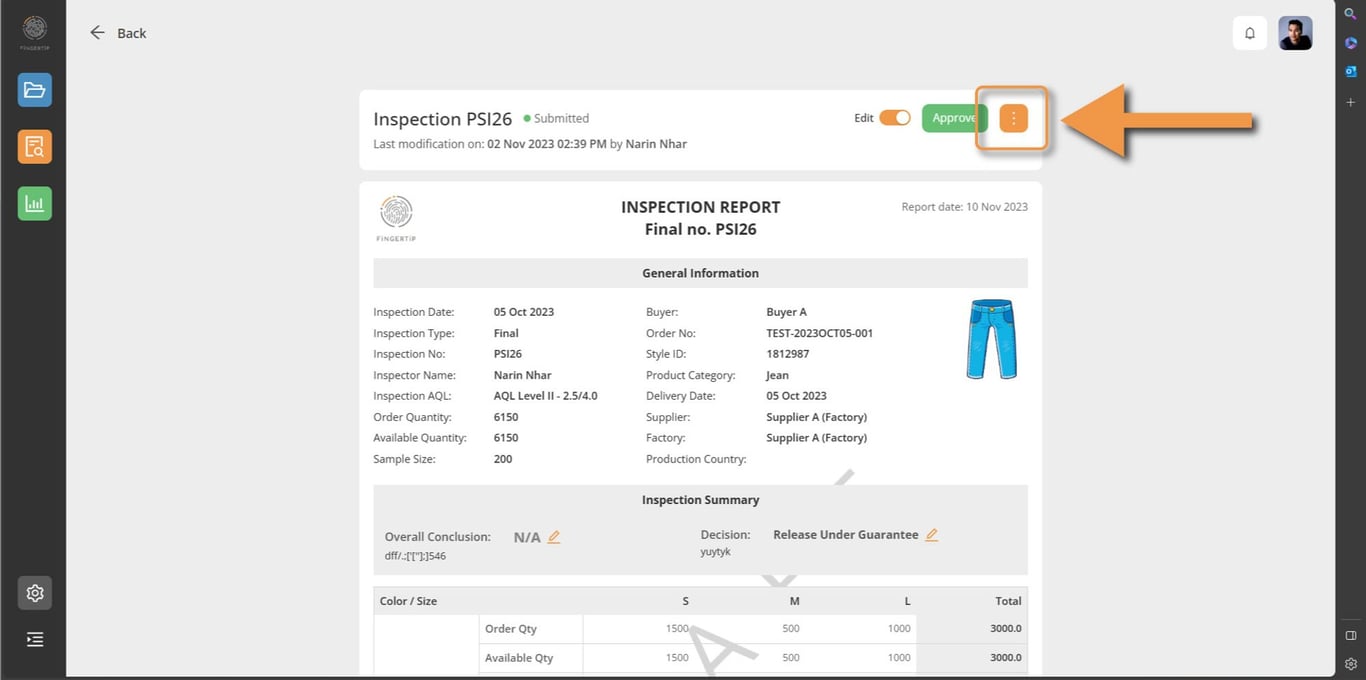Click the blue jeans product thumbnail
Screen dimensions: 1366x680
pyautogui.click(x=991, y=339)
